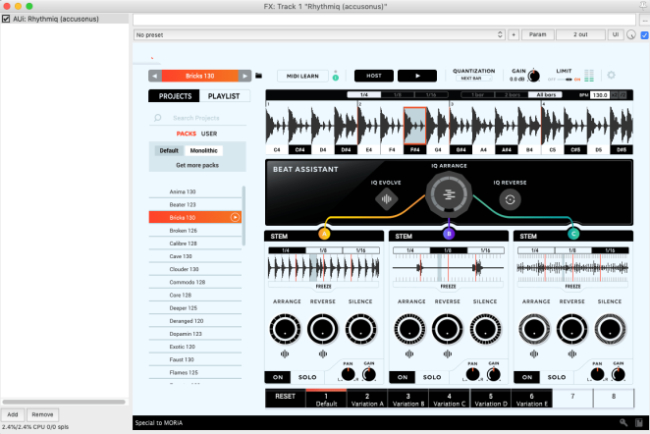Image resolution: width=650 pixels, height=434 pixels.
Task: Switch to the PROJECTS tab
Action: pos(175,96)
